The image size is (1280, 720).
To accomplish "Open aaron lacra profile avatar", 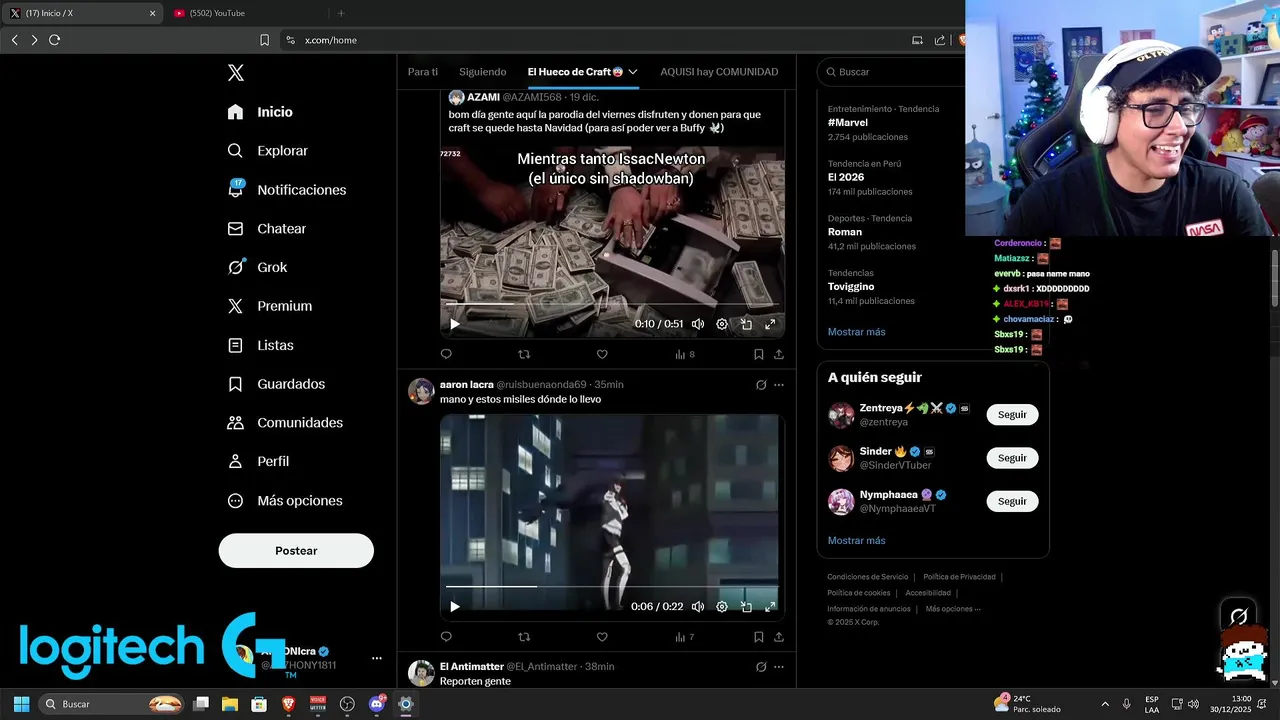I will (421, 391).
